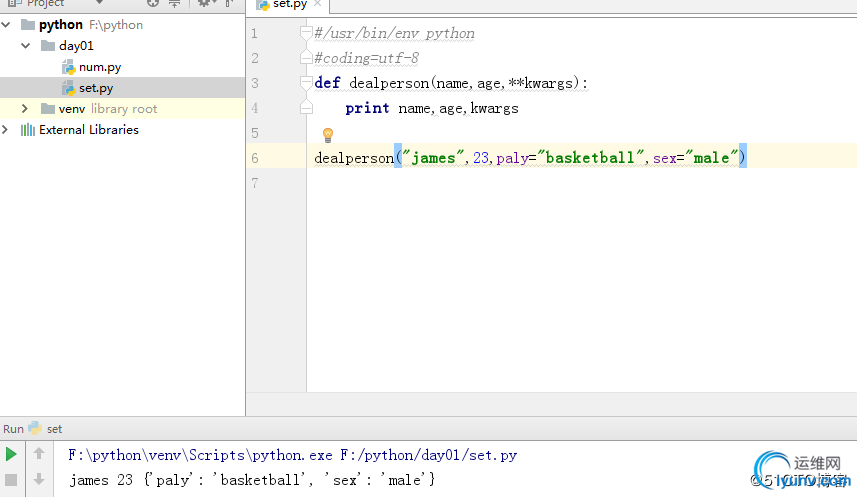Click the gray Stop button
The height and width of the screenshot is (497, 857).
[11, 480]
